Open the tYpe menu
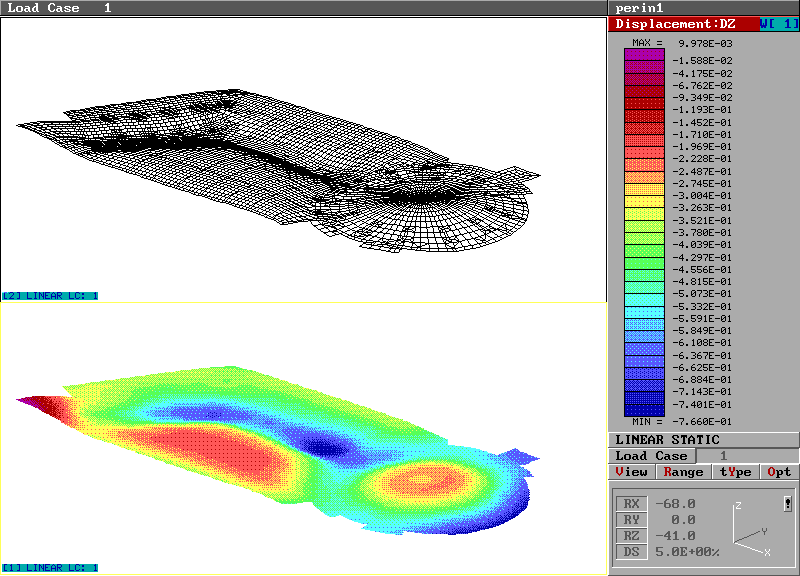The width and height of the screenshot is (800, 576). coord(735,472)
